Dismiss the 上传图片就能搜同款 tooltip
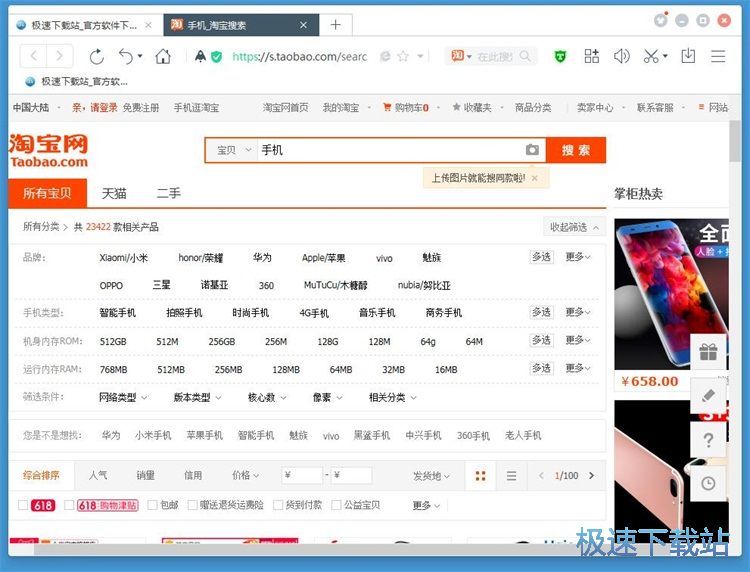750x572 pixels. [x=535, y=178]
